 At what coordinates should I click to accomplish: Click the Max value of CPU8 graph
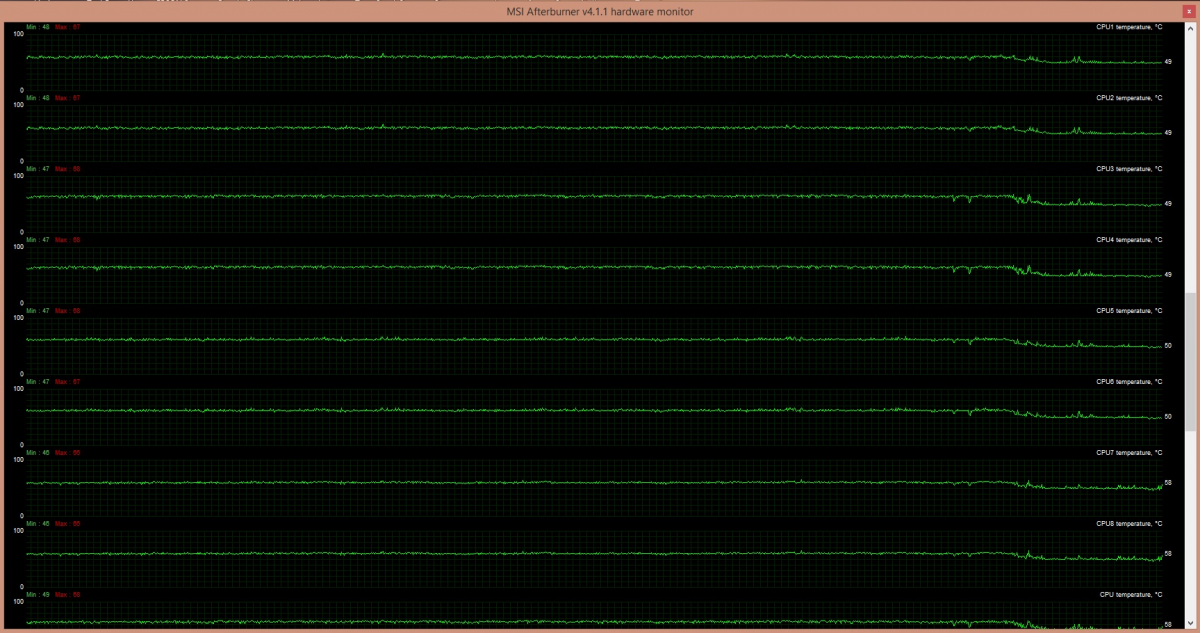tap(68, 524)
